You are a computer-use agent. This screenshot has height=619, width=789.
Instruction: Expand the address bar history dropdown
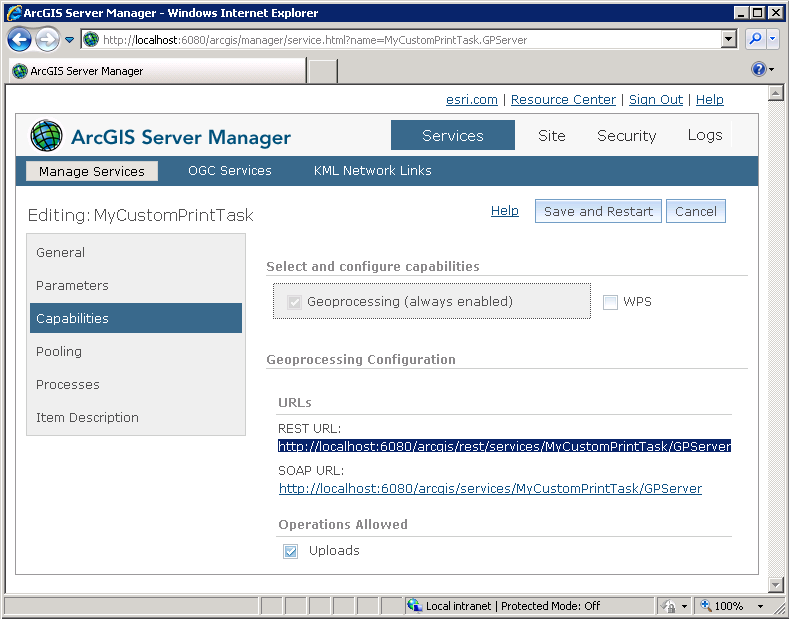coord(728,39)
